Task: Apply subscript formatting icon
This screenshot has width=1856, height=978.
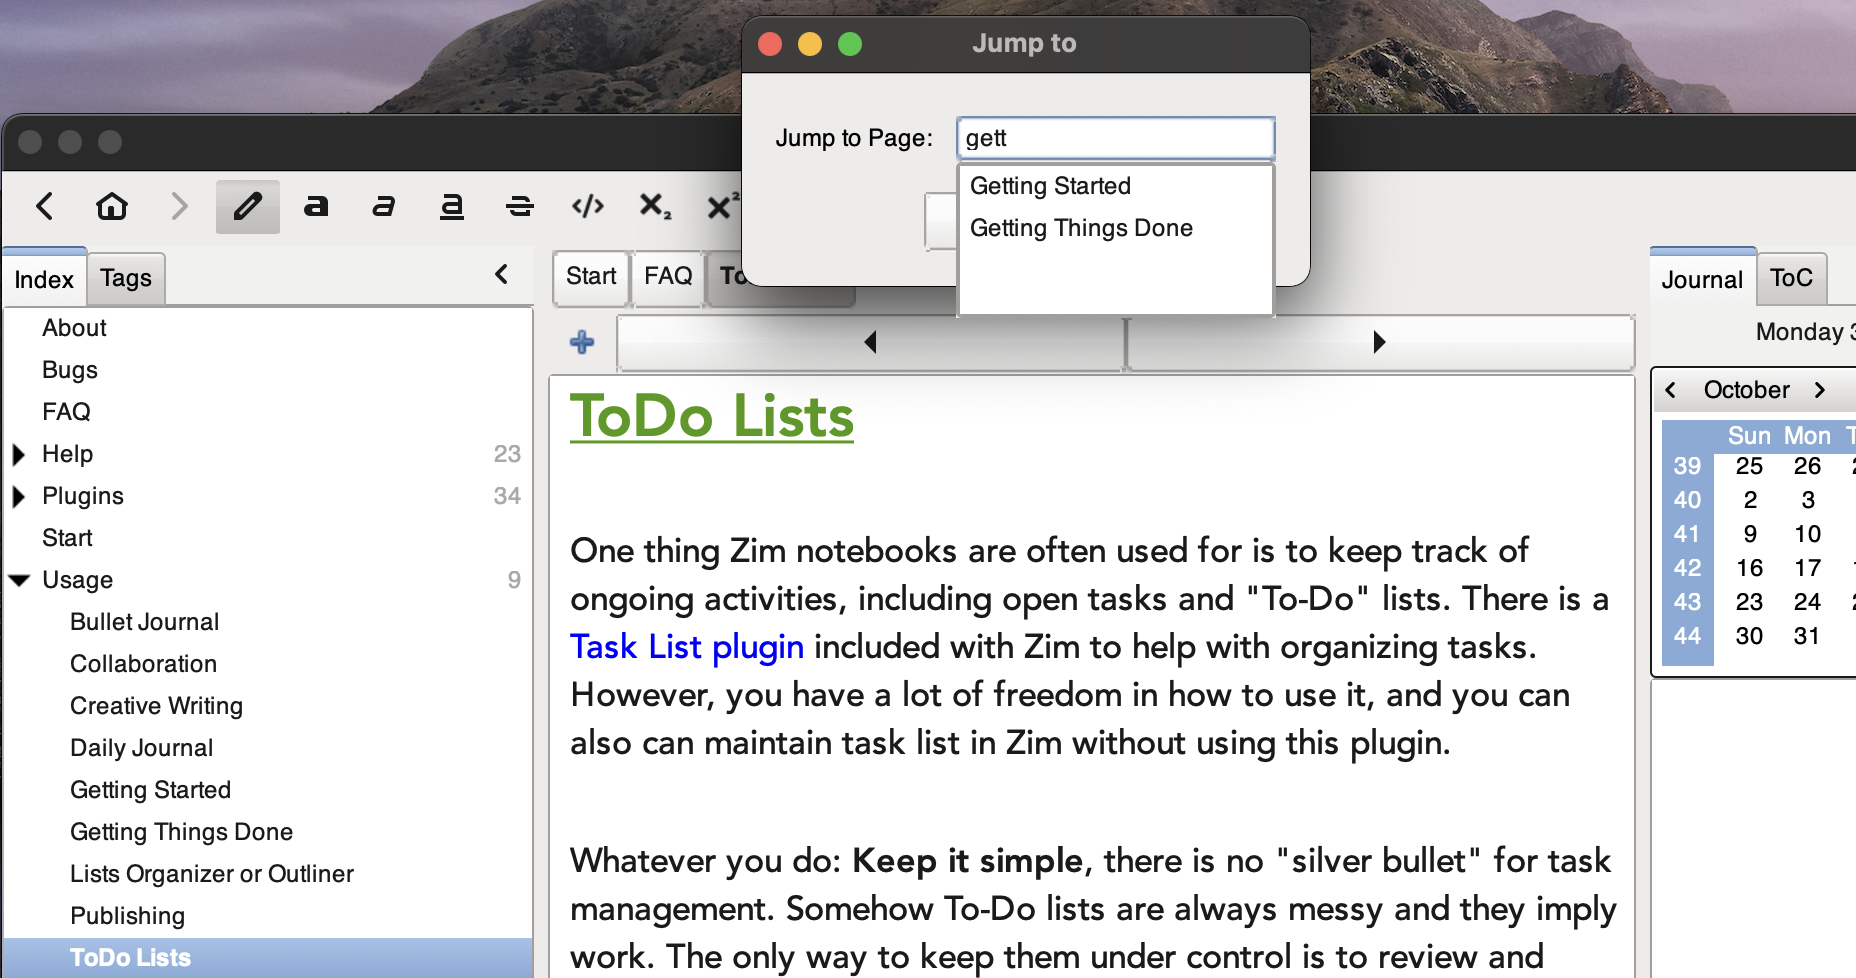Action: coord(655,206)
